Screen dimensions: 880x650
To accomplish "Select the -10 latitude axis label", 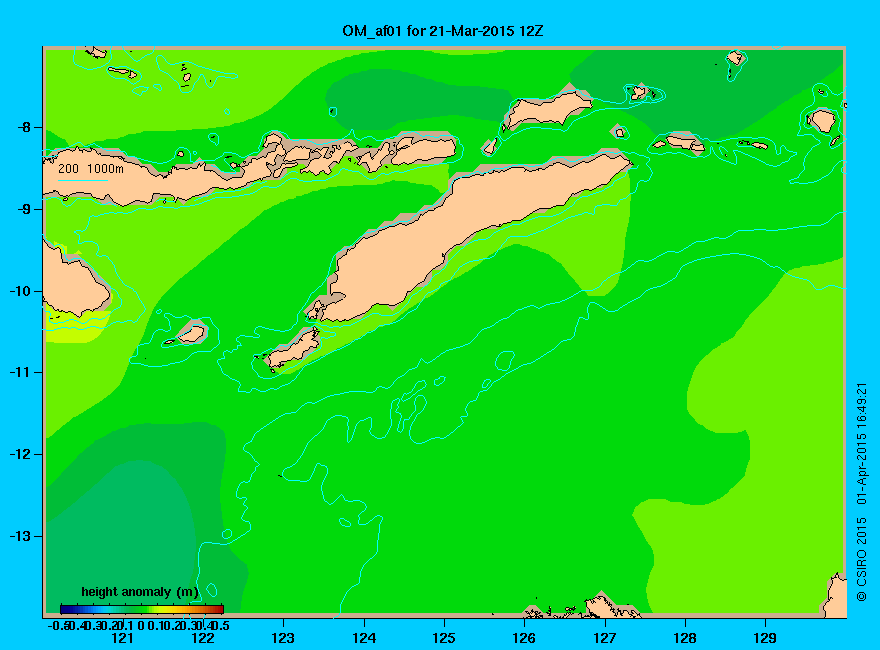I will pos(21,291).
